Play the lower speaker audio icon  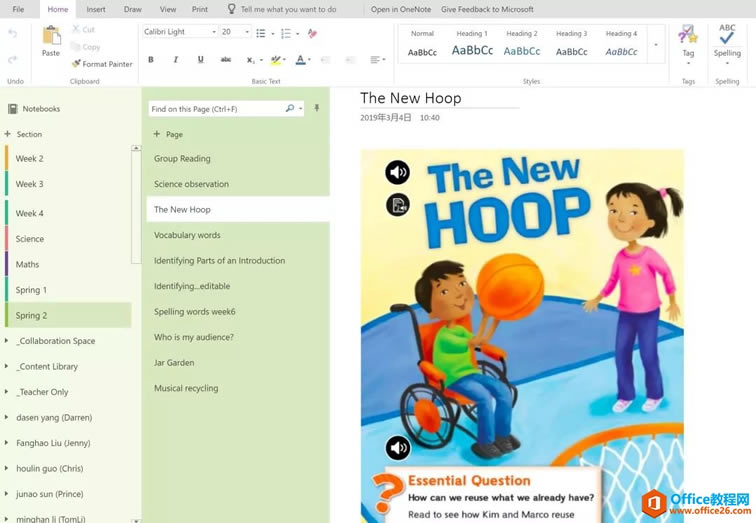[398, 448]
